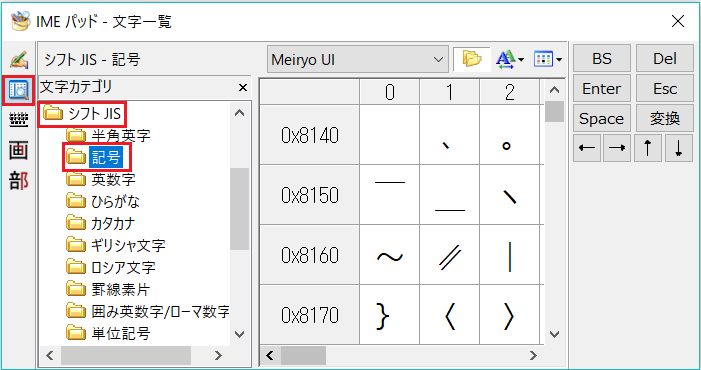The width and height of the screenshot is (701, 370).
Task: Open the soft keyboard icon
Action: 19,120
